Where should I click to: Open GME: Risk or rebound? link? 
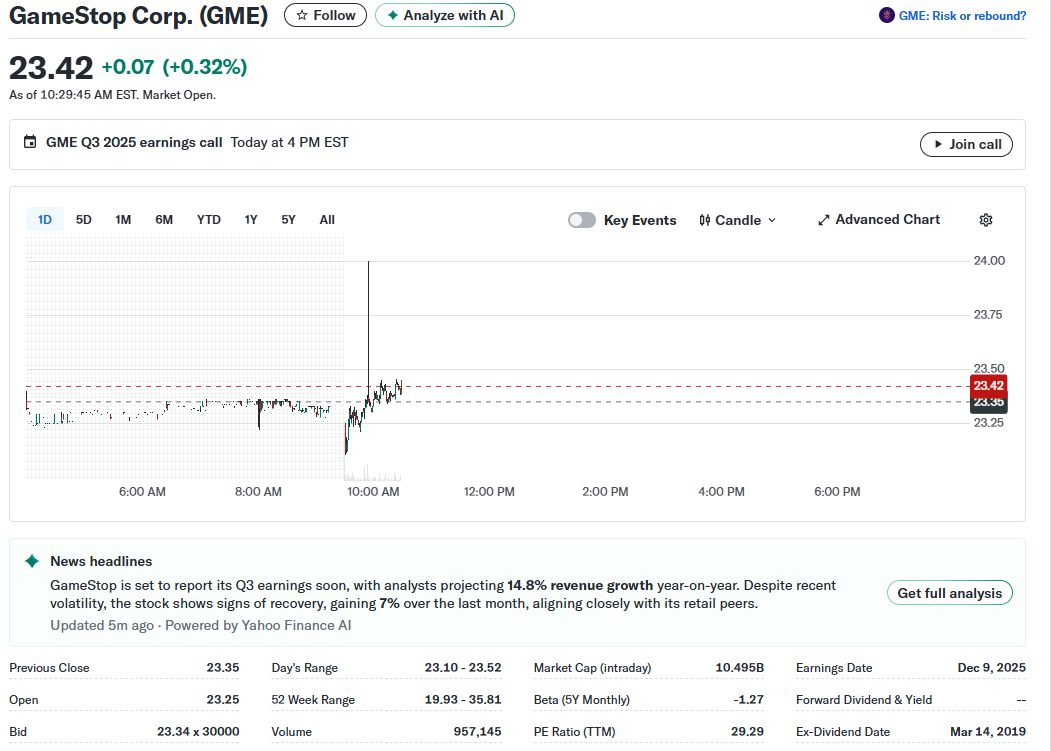[962, 15]
